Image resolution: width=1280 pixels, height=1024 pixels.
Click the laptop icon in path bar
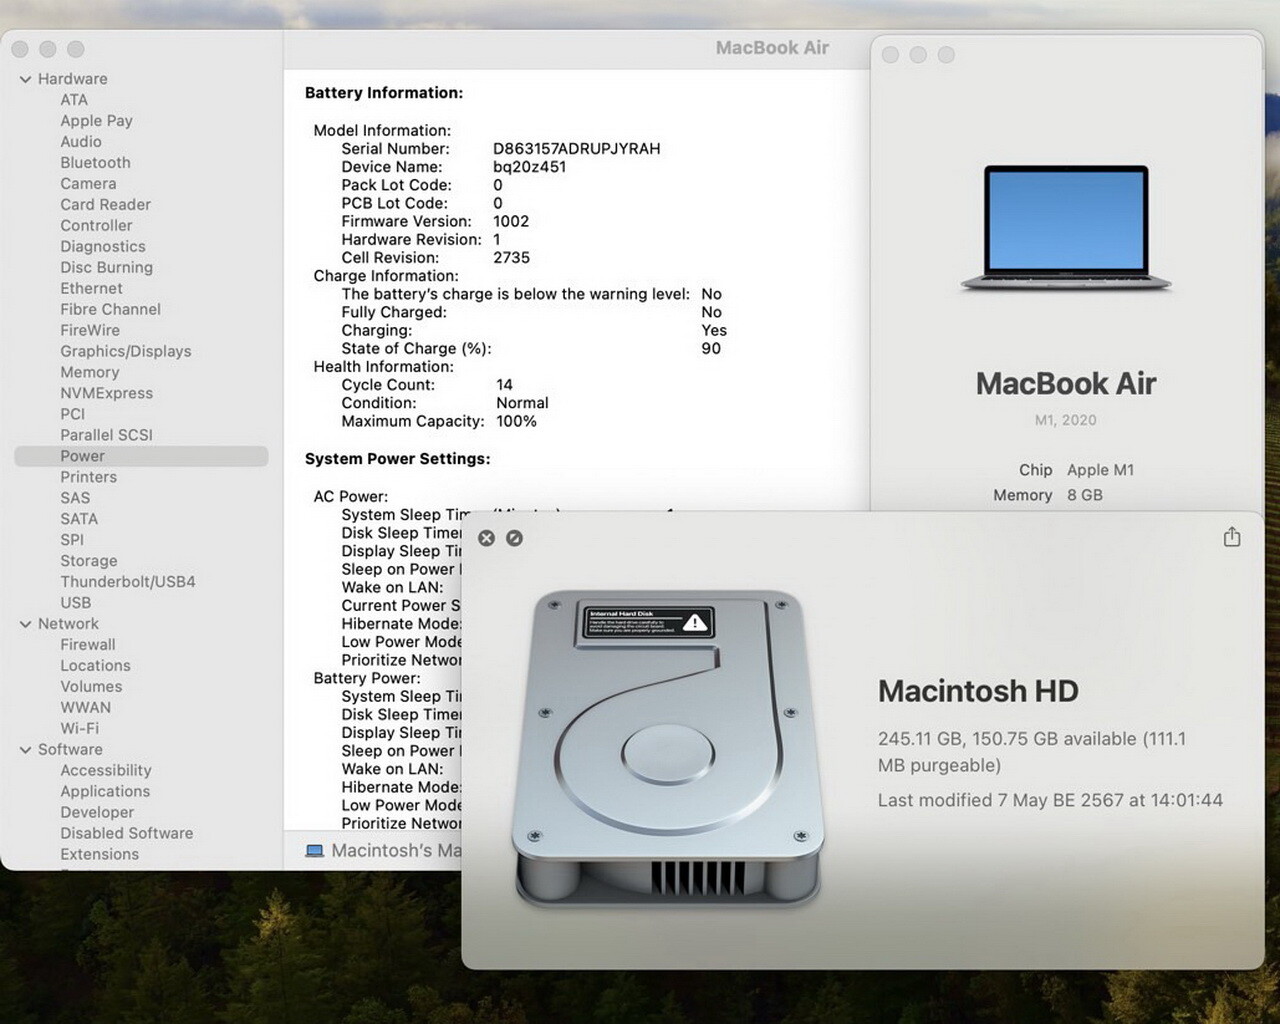(314, 852)
